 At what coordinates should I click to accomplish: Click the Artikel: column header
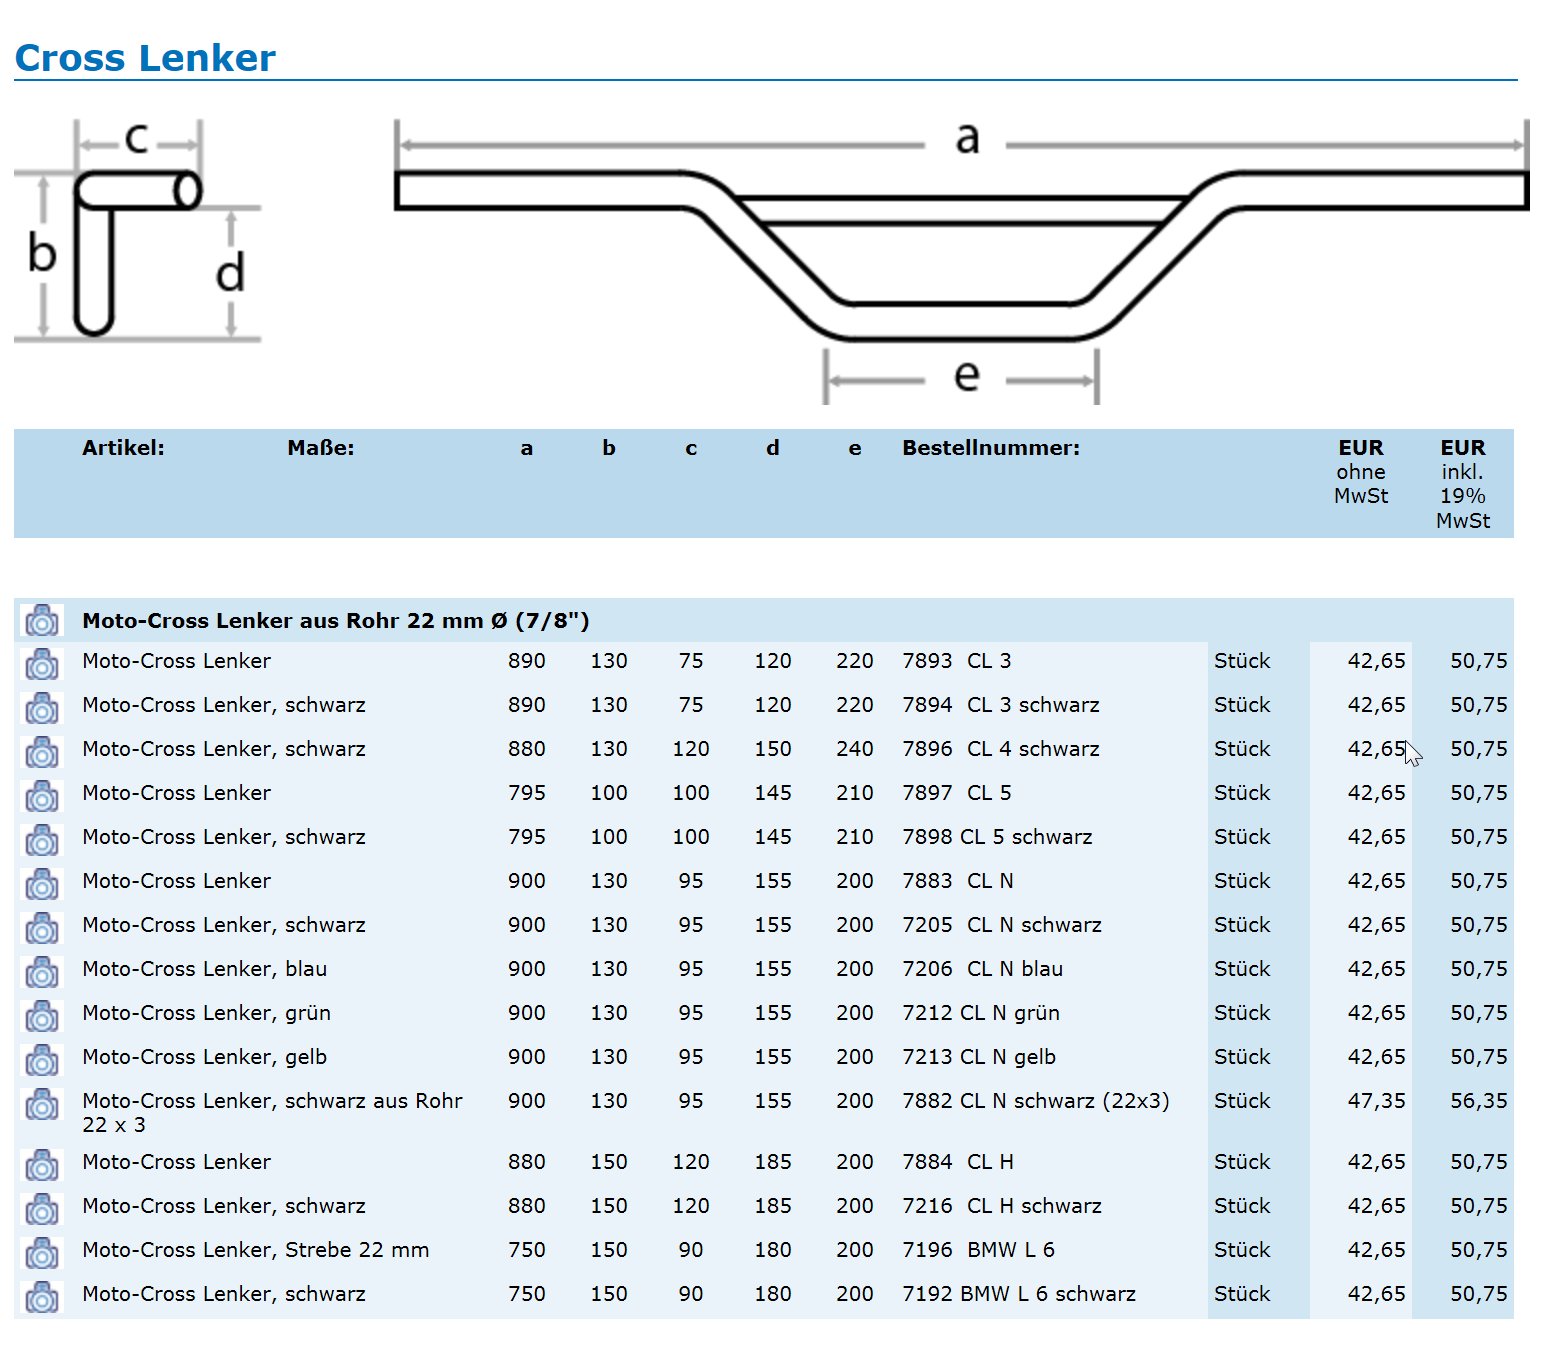(x=123, y=448)
